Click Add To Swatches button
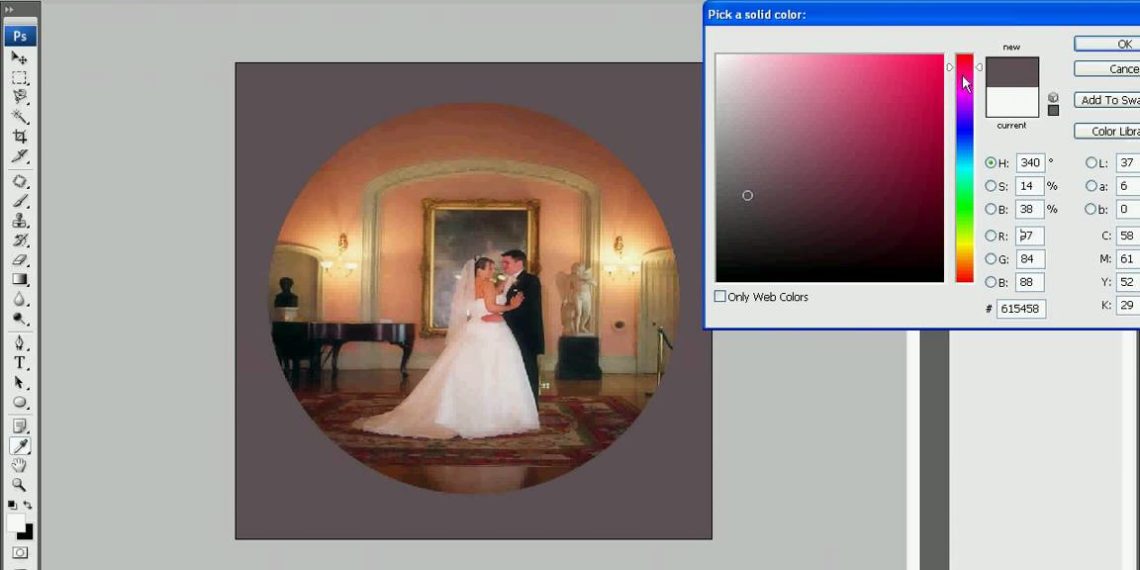 (x=1107, y=100)
